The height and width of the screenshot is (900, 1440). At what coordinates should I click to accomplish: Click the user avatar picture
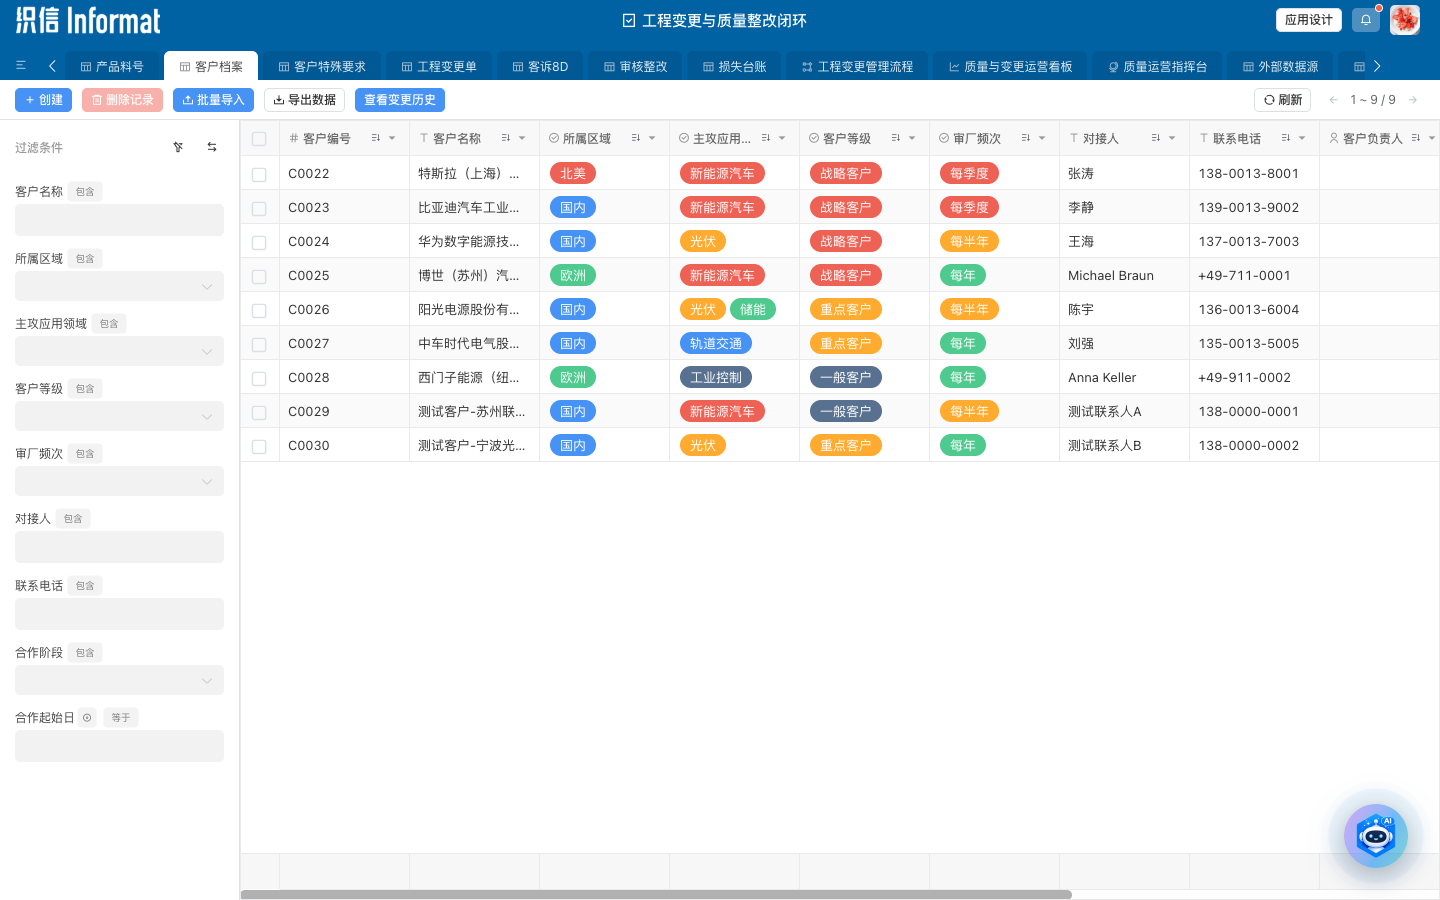(x=1405, y=20)
